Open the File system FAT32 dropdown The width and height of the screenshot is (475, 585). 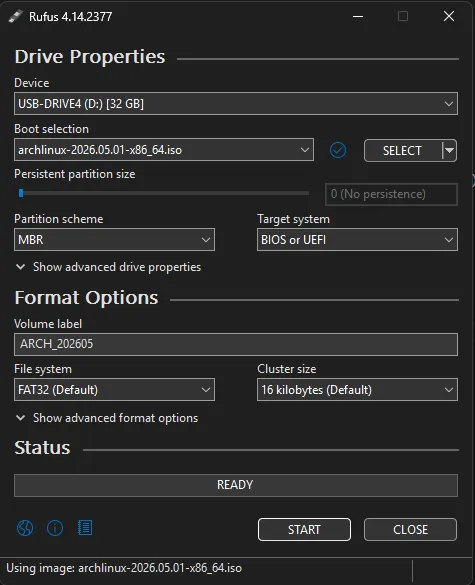[x=114, y=390]
